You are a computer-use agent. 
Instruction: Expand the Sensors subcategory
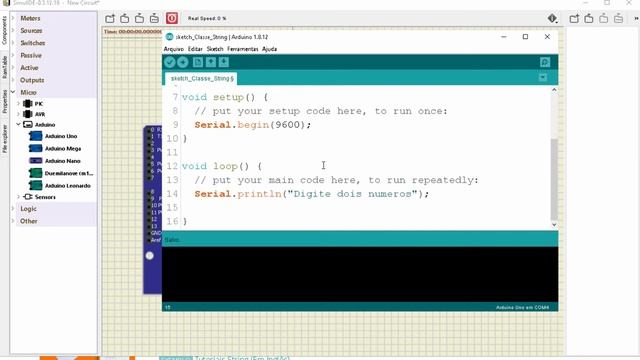18,197
